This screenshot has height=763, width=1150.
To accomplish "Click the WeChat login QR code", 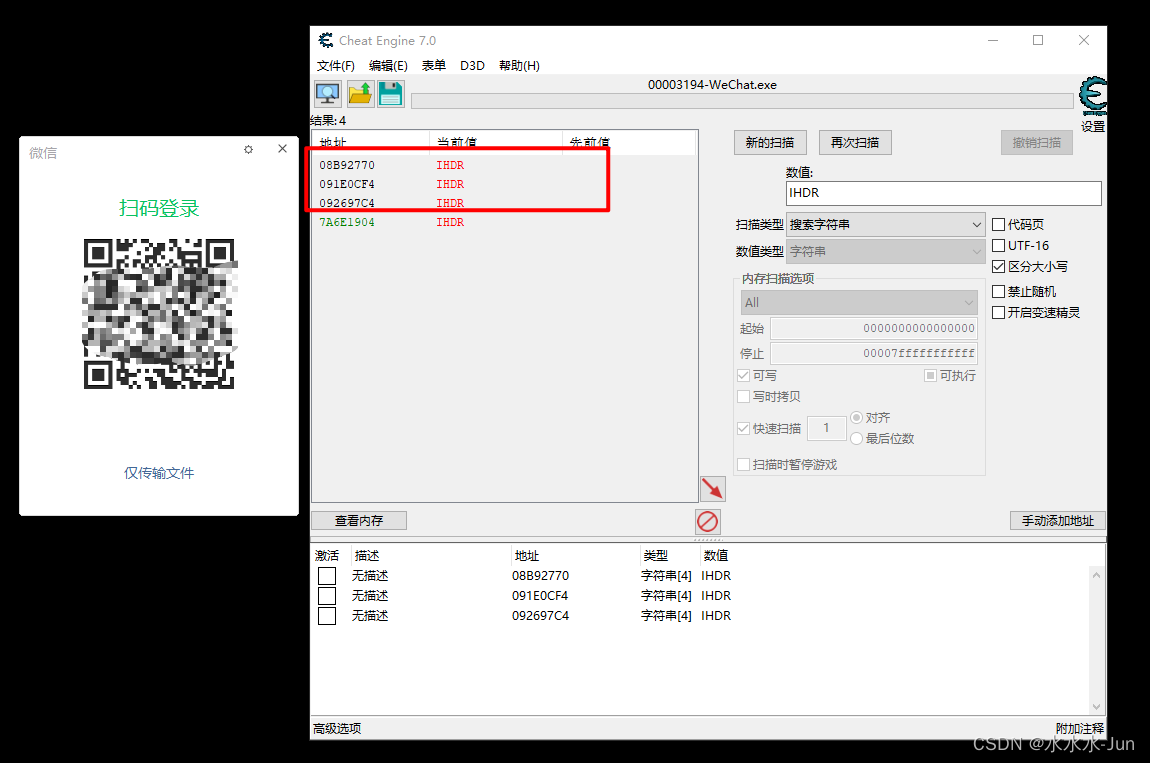I will (159, 314).
